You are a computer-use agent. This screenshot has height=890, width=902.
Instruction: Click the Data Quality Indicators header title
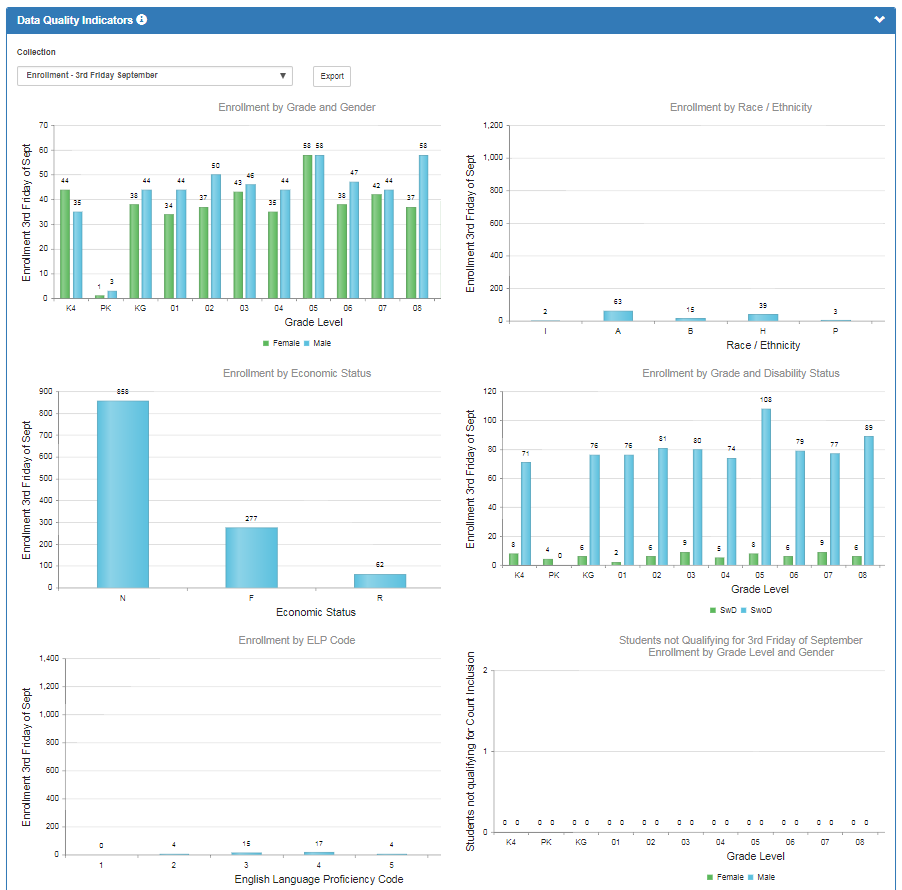[75, 20]
